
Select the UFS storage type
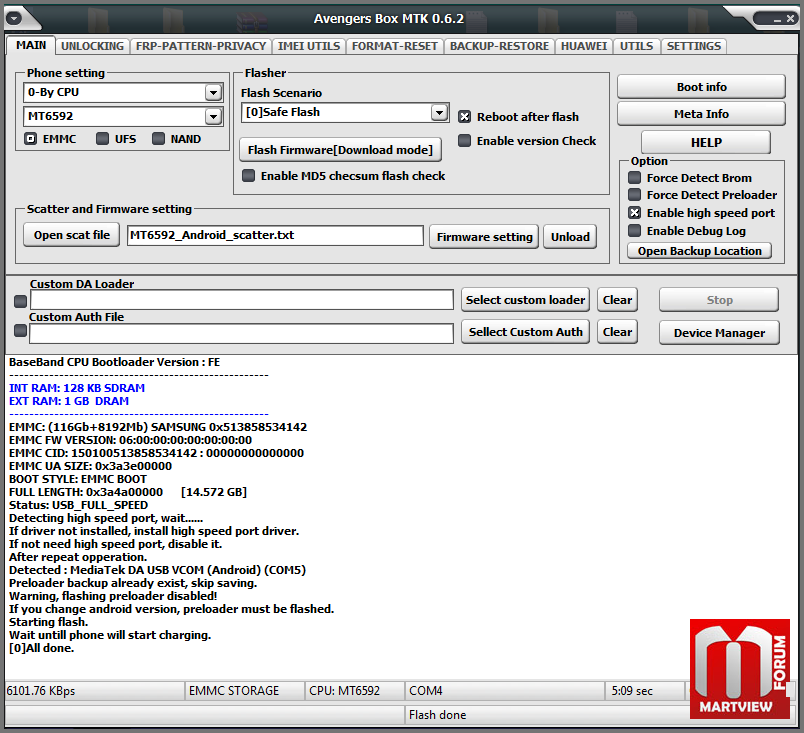pos(103,139)
